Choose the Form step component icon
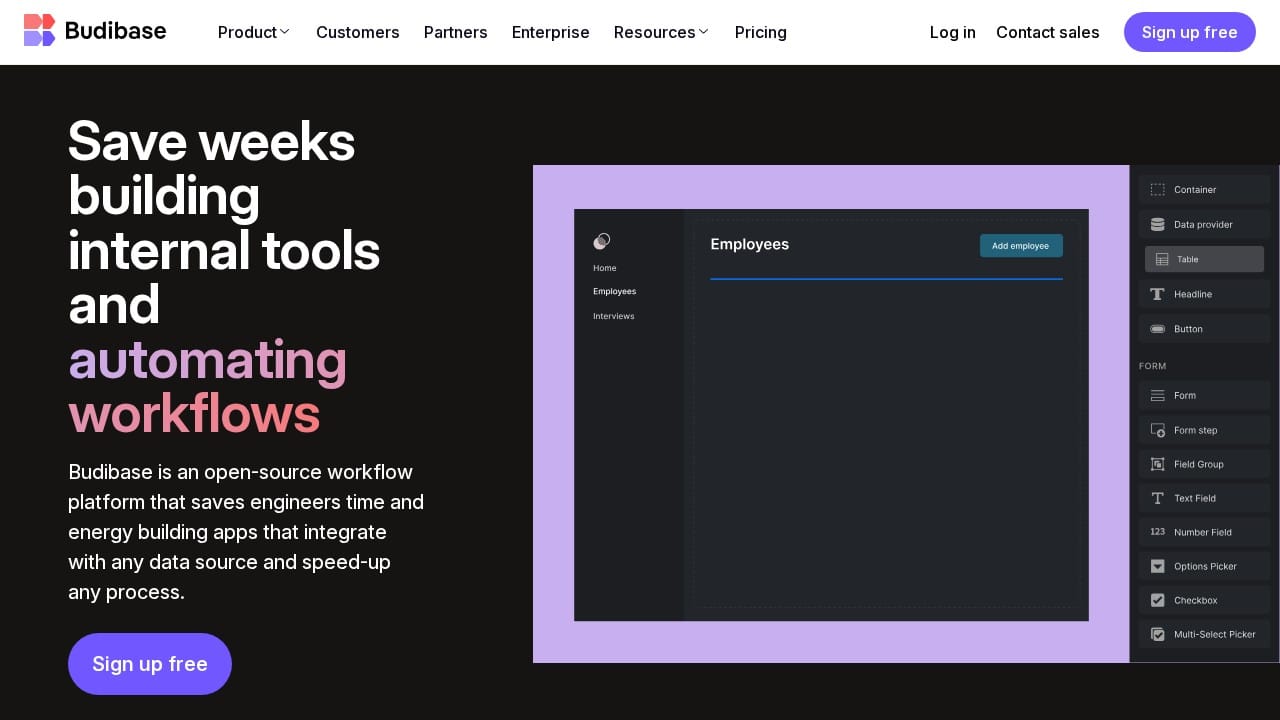The image size is (1280, 720). [x=1157, y=430]
